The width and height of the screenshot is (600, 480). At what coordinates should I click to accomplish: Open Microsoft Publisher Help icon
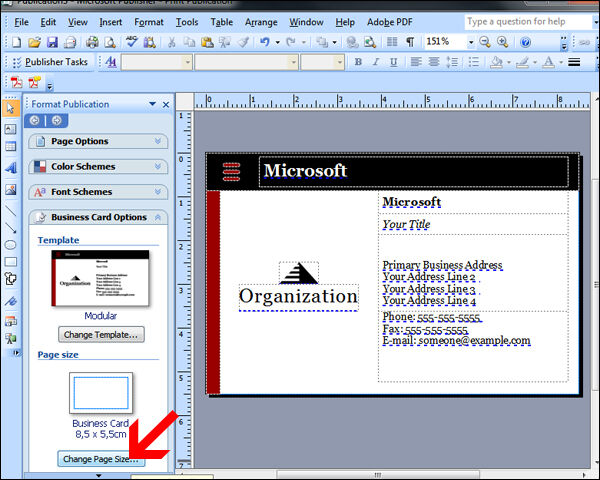coord(526,42)
